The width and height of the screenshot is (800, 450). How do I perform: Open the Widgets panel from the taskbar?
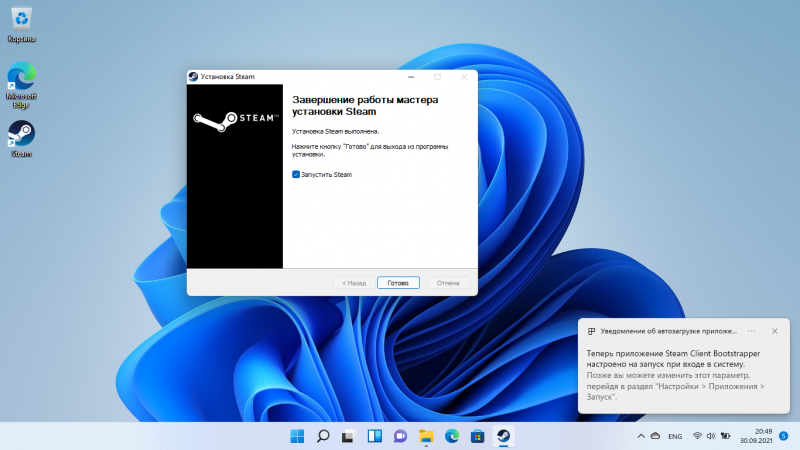point(374,436)
